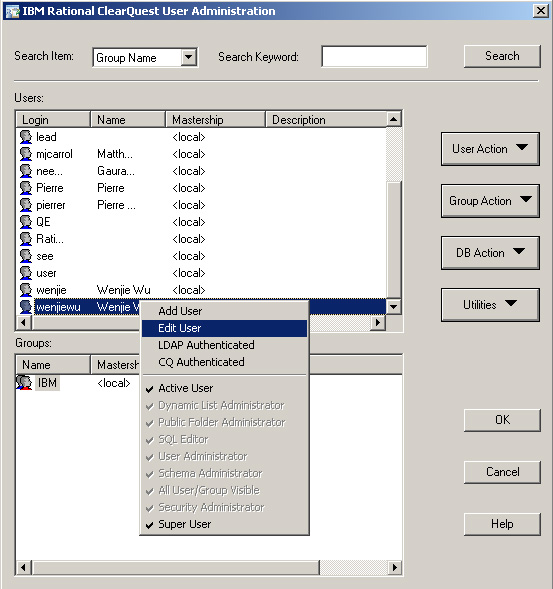Screen dimensions: 553x589
Task: Confirm with the OK button
Action: pyautogui.click(x=502, y=420)
